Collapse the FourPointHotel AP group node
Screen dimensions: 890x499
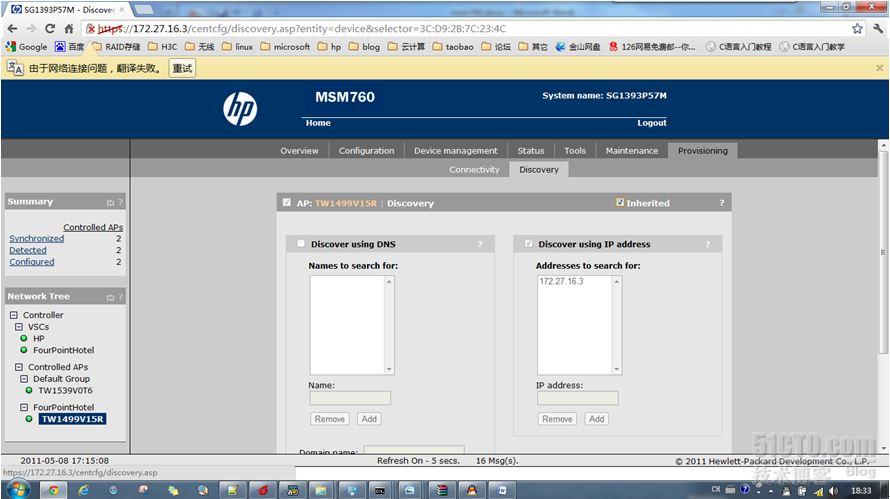(24, 407)
